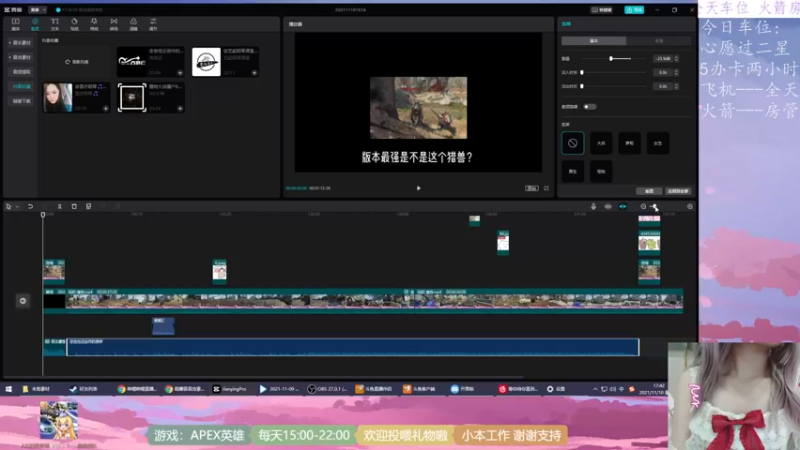Click the Windows Start button
The height and width of the screenshot is (450, 800).
9,389
